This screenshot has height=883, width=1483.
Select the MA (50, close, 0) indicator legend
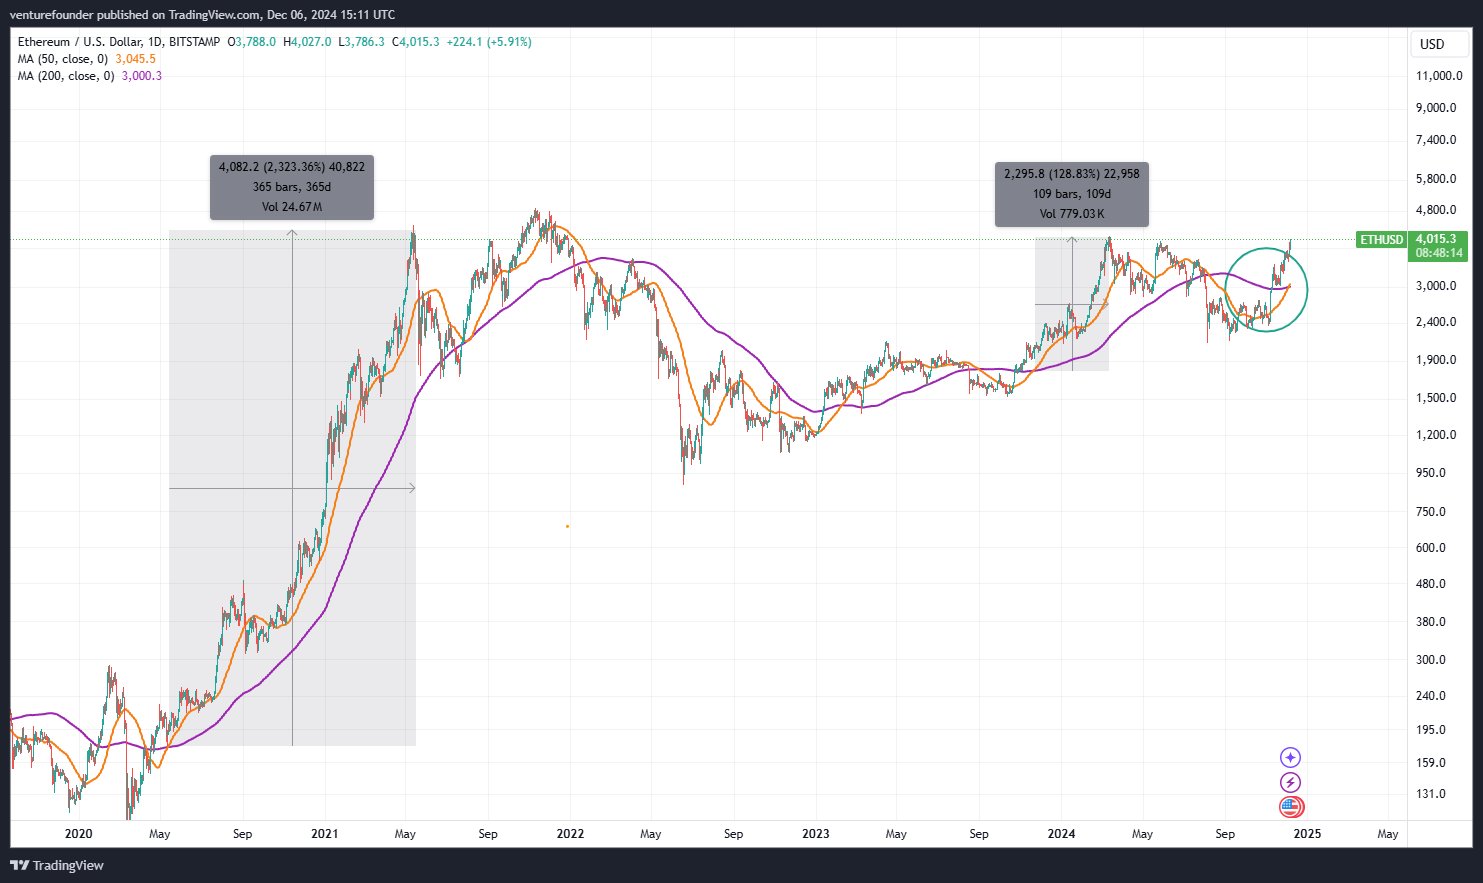click(x=62, y=59)
